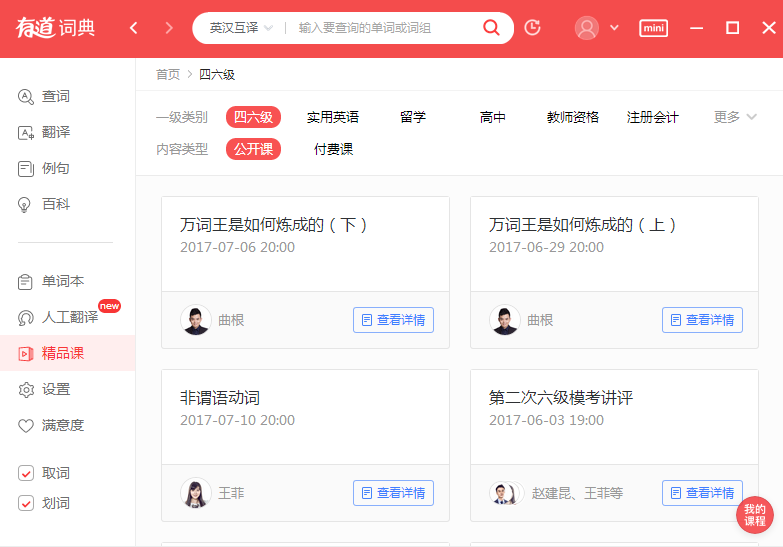Image resolution: width=783 pixels, height=547 pixels.
Task: Open 百科 in the sidebar
Action: [x=55, y=204]
